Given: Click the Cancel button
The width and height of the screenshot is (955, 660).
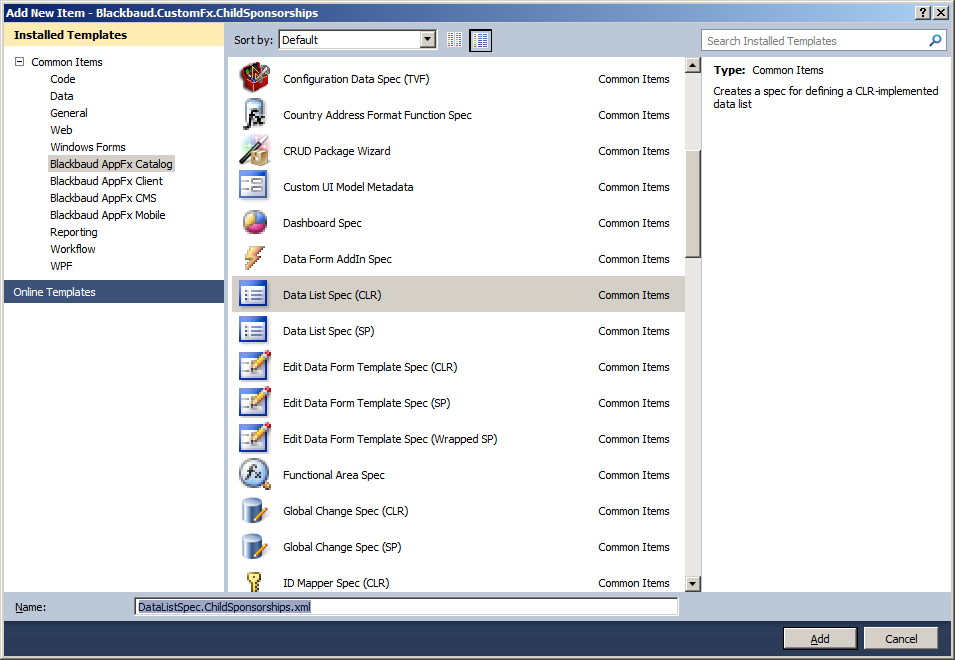Looking at the screenshot, I should click(901, 639).
